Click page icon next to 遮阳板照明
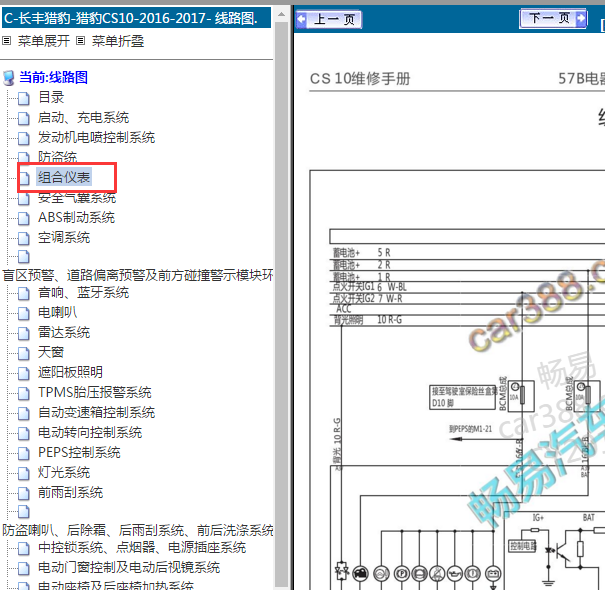 pos(24,373)
